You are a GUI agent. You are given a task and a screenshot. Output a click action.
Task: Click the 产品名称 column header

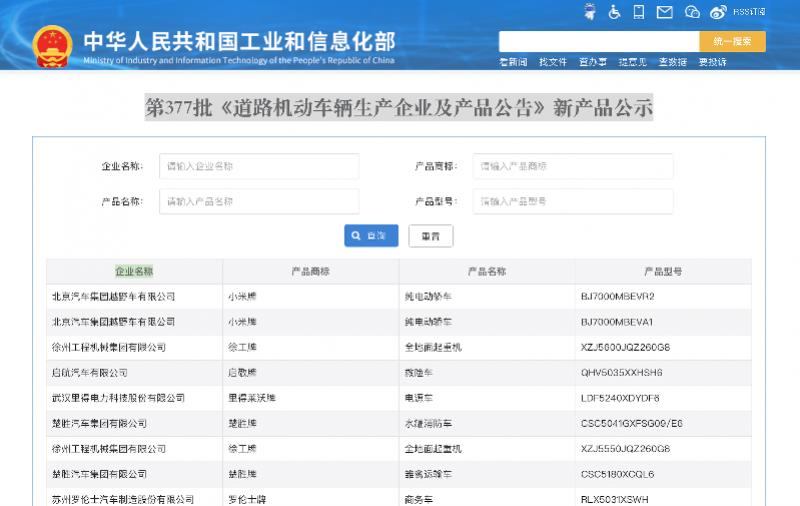487,271
